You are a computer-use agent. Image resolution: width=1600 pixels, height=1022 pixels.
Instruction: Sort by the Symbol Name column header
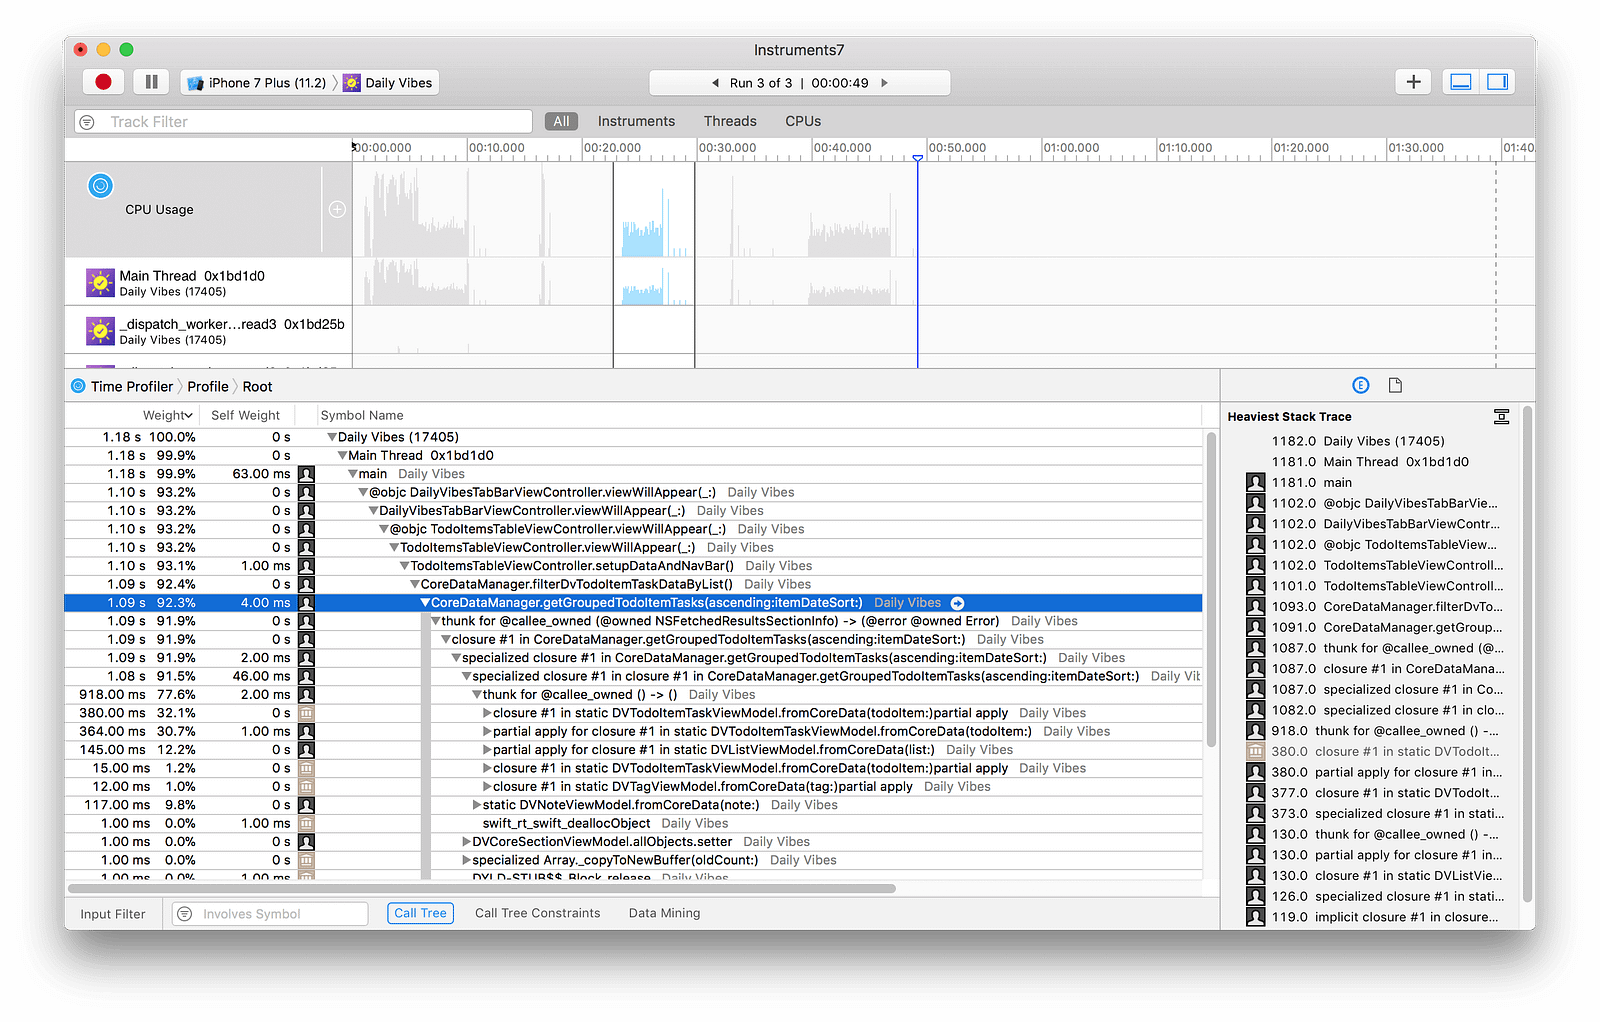point(362,415)
